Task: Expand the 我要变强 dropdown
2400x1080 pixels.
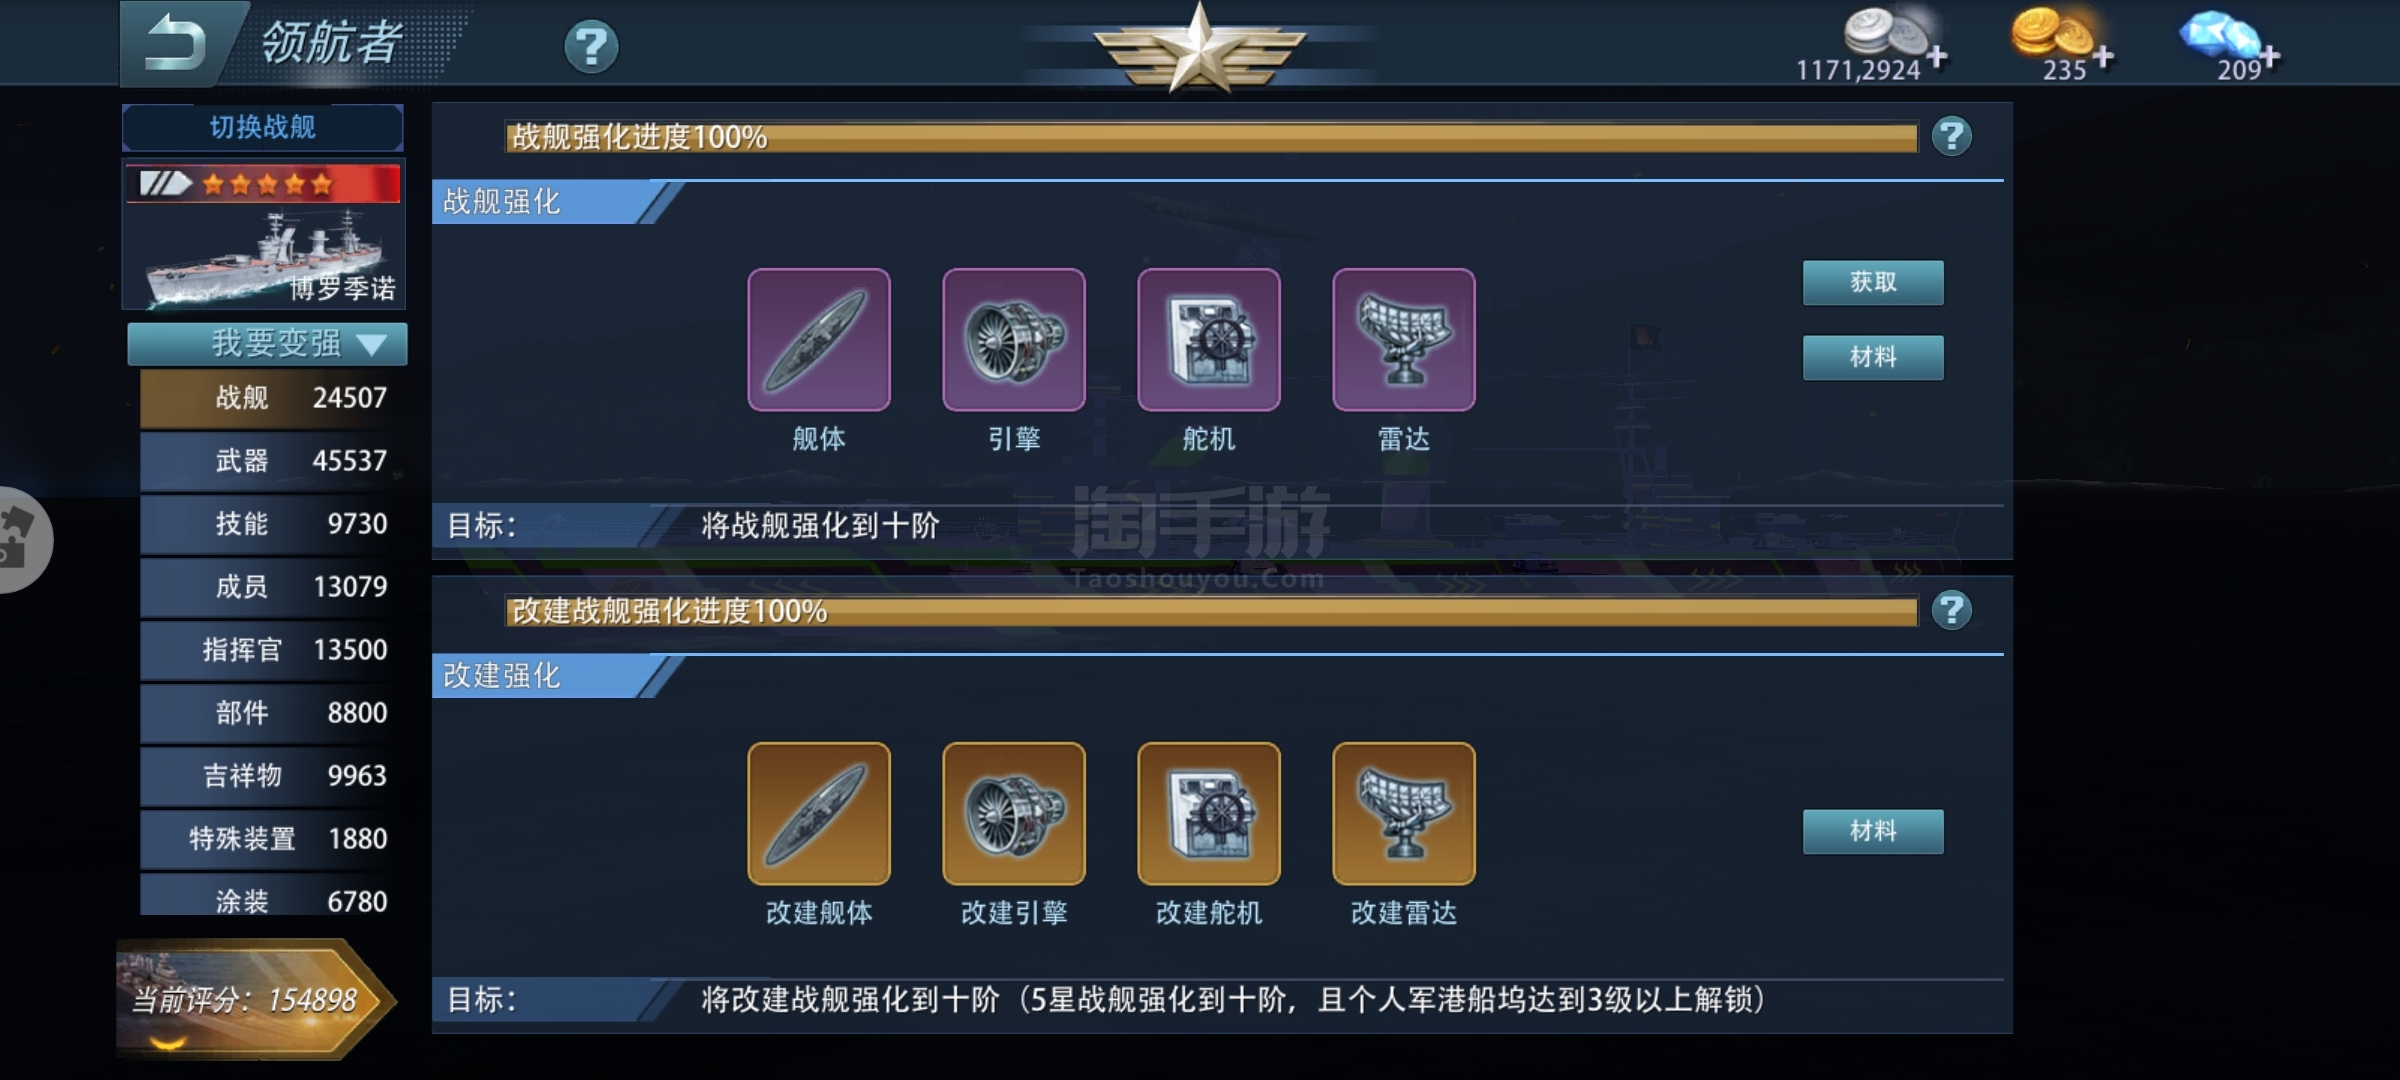Action: point(267,343)
